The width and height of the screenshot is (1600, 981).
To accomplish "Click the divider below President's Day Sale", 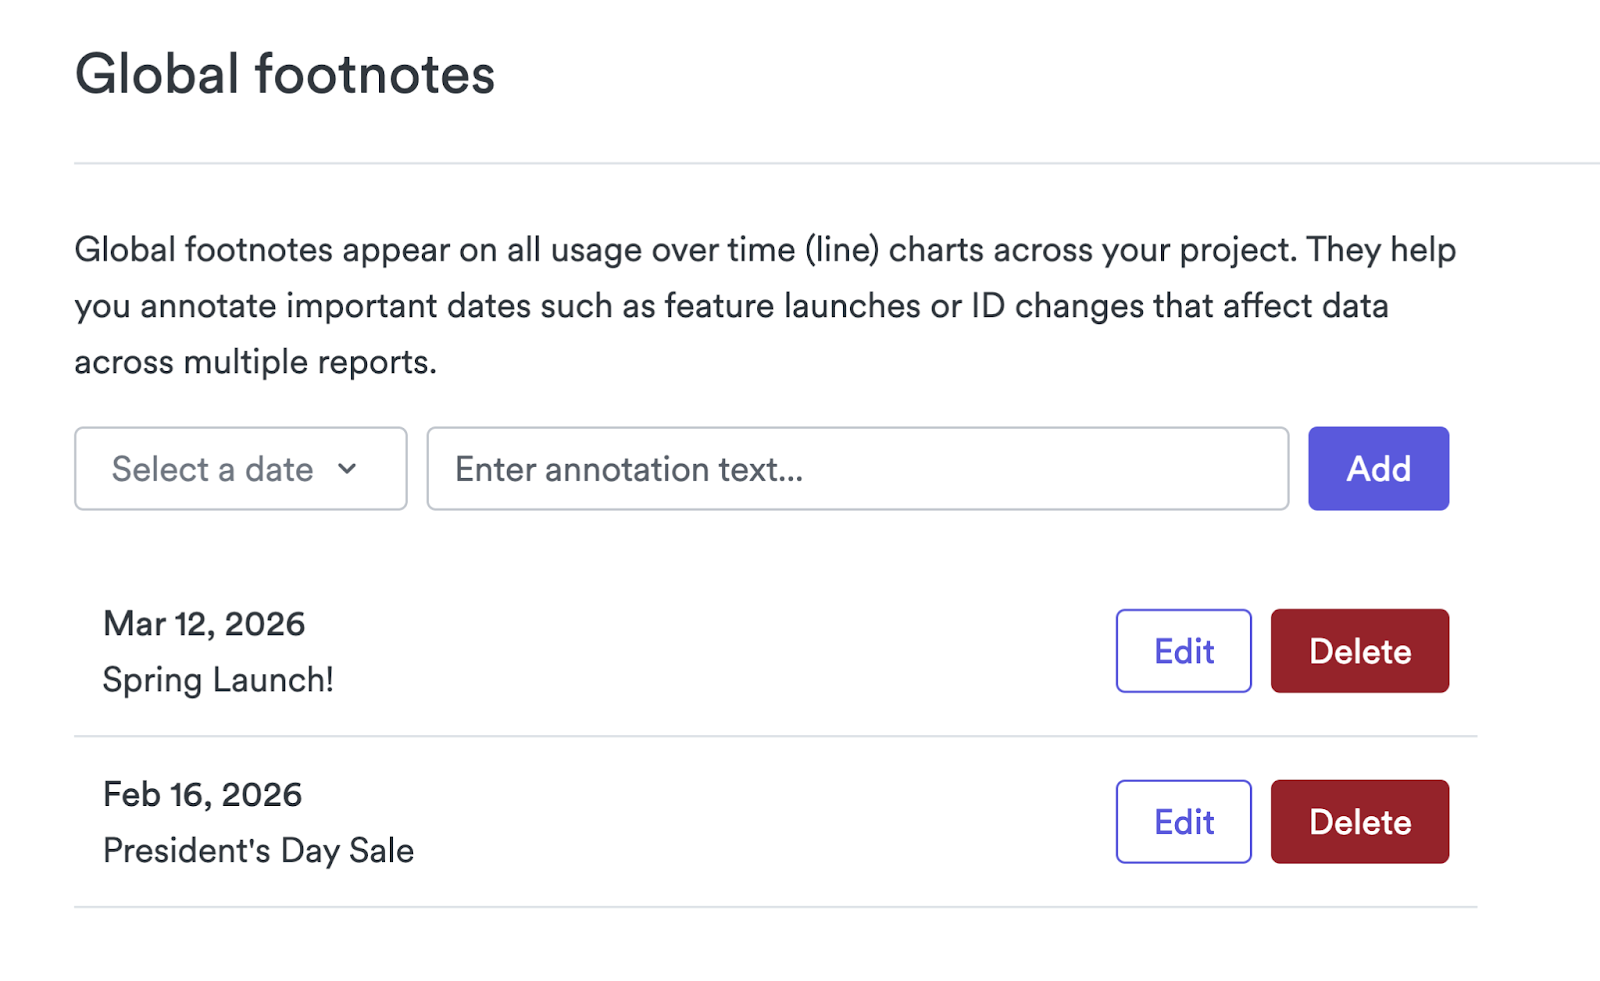I will coord(775,907).
